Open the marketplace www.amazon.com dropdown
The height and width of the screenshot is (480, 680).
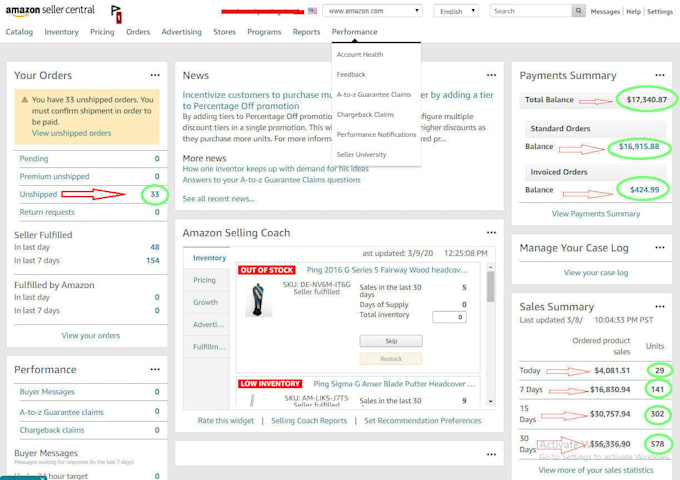tap(373, 11)
